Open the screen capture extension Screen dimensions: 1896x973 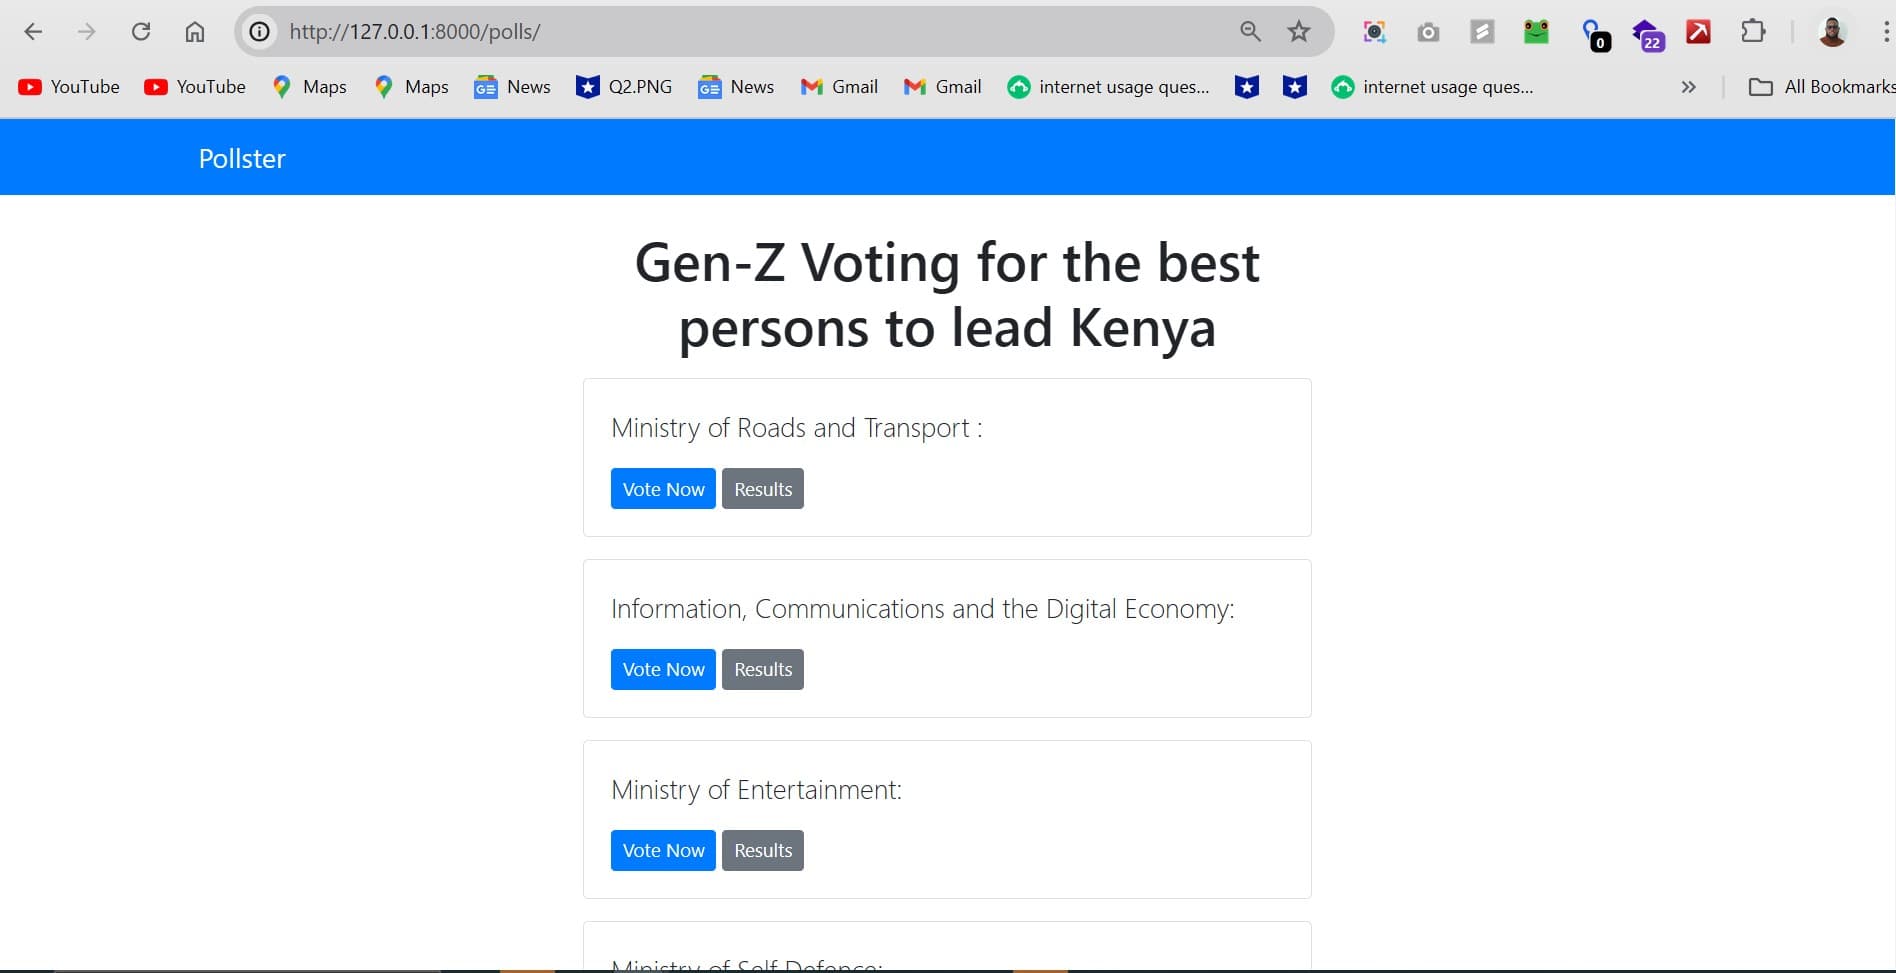click(x=1374, y=31)
